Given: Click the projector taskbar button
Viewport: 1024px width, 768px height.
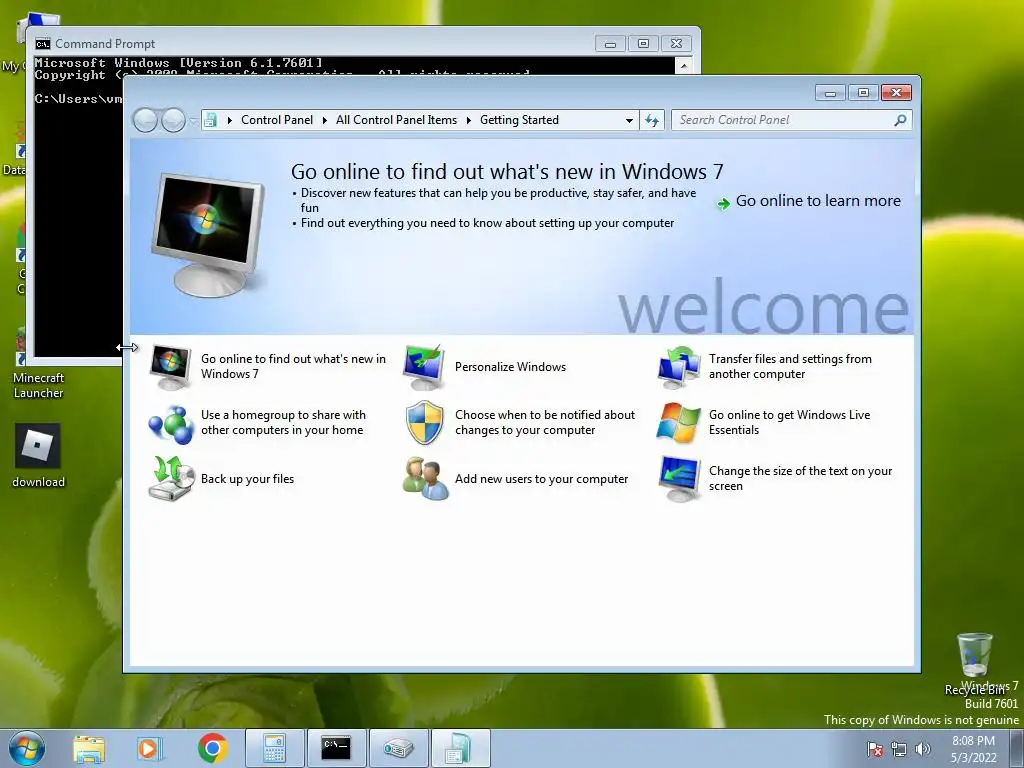Looking at the screenshot, I should click(x=398, y=748).
